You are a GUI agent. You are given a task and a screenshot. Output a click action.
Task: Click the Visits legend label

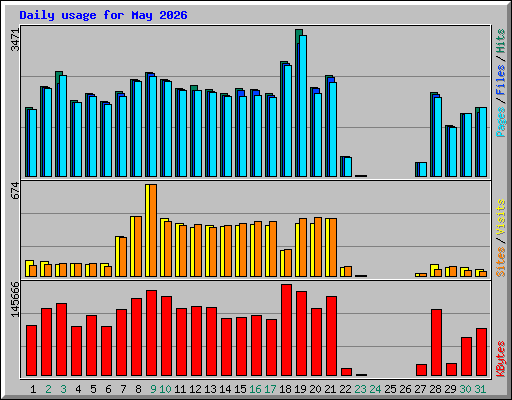501,217
